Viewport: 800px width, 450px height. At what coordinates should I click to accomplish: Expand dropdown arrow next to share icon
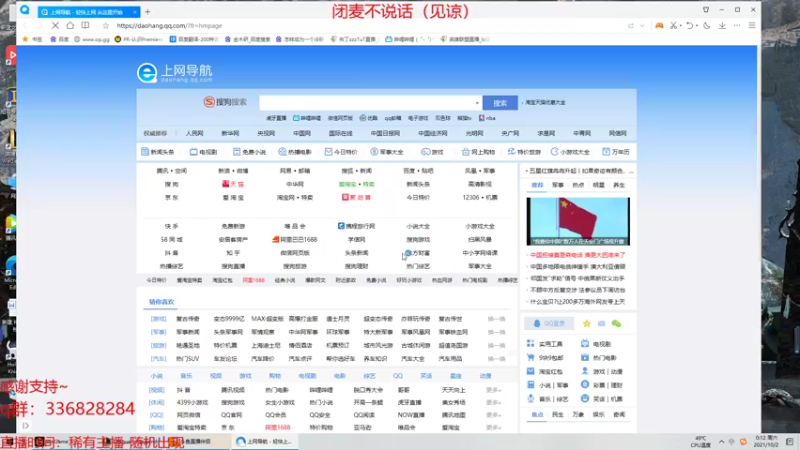click(x=642, y=26)
